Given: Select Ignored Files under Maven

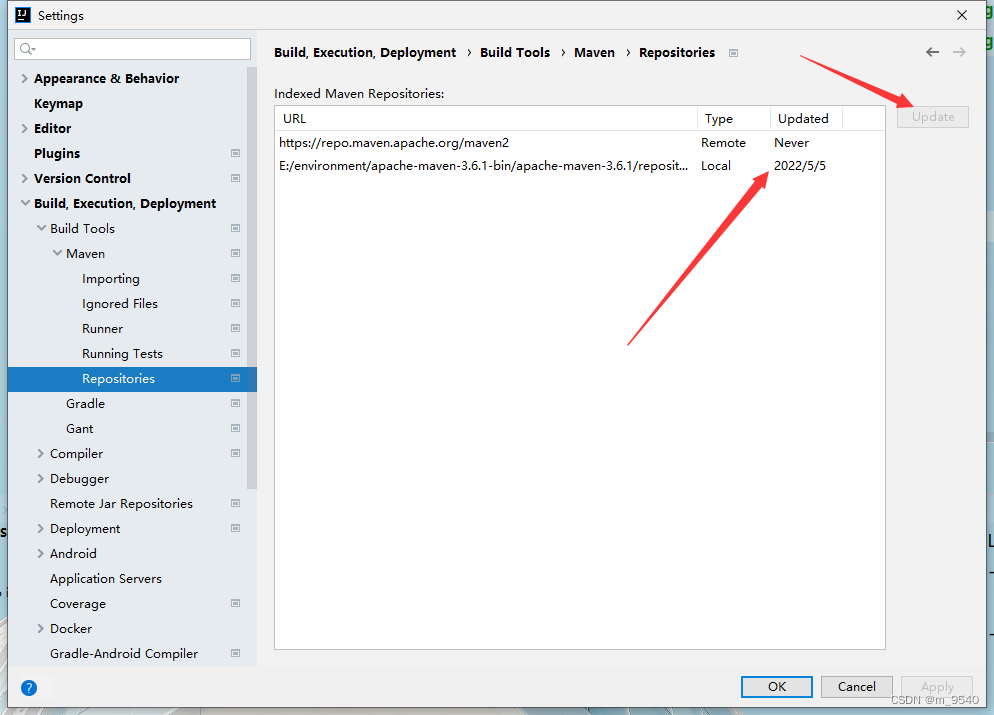Looking at the screenshot, I should [x=120, y=304].
